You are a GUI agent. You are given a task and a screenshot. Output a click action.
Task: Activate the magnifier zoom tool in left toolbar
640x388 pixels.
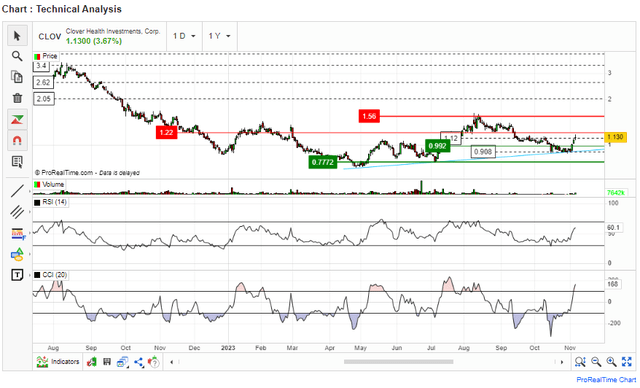coord(17,56)
